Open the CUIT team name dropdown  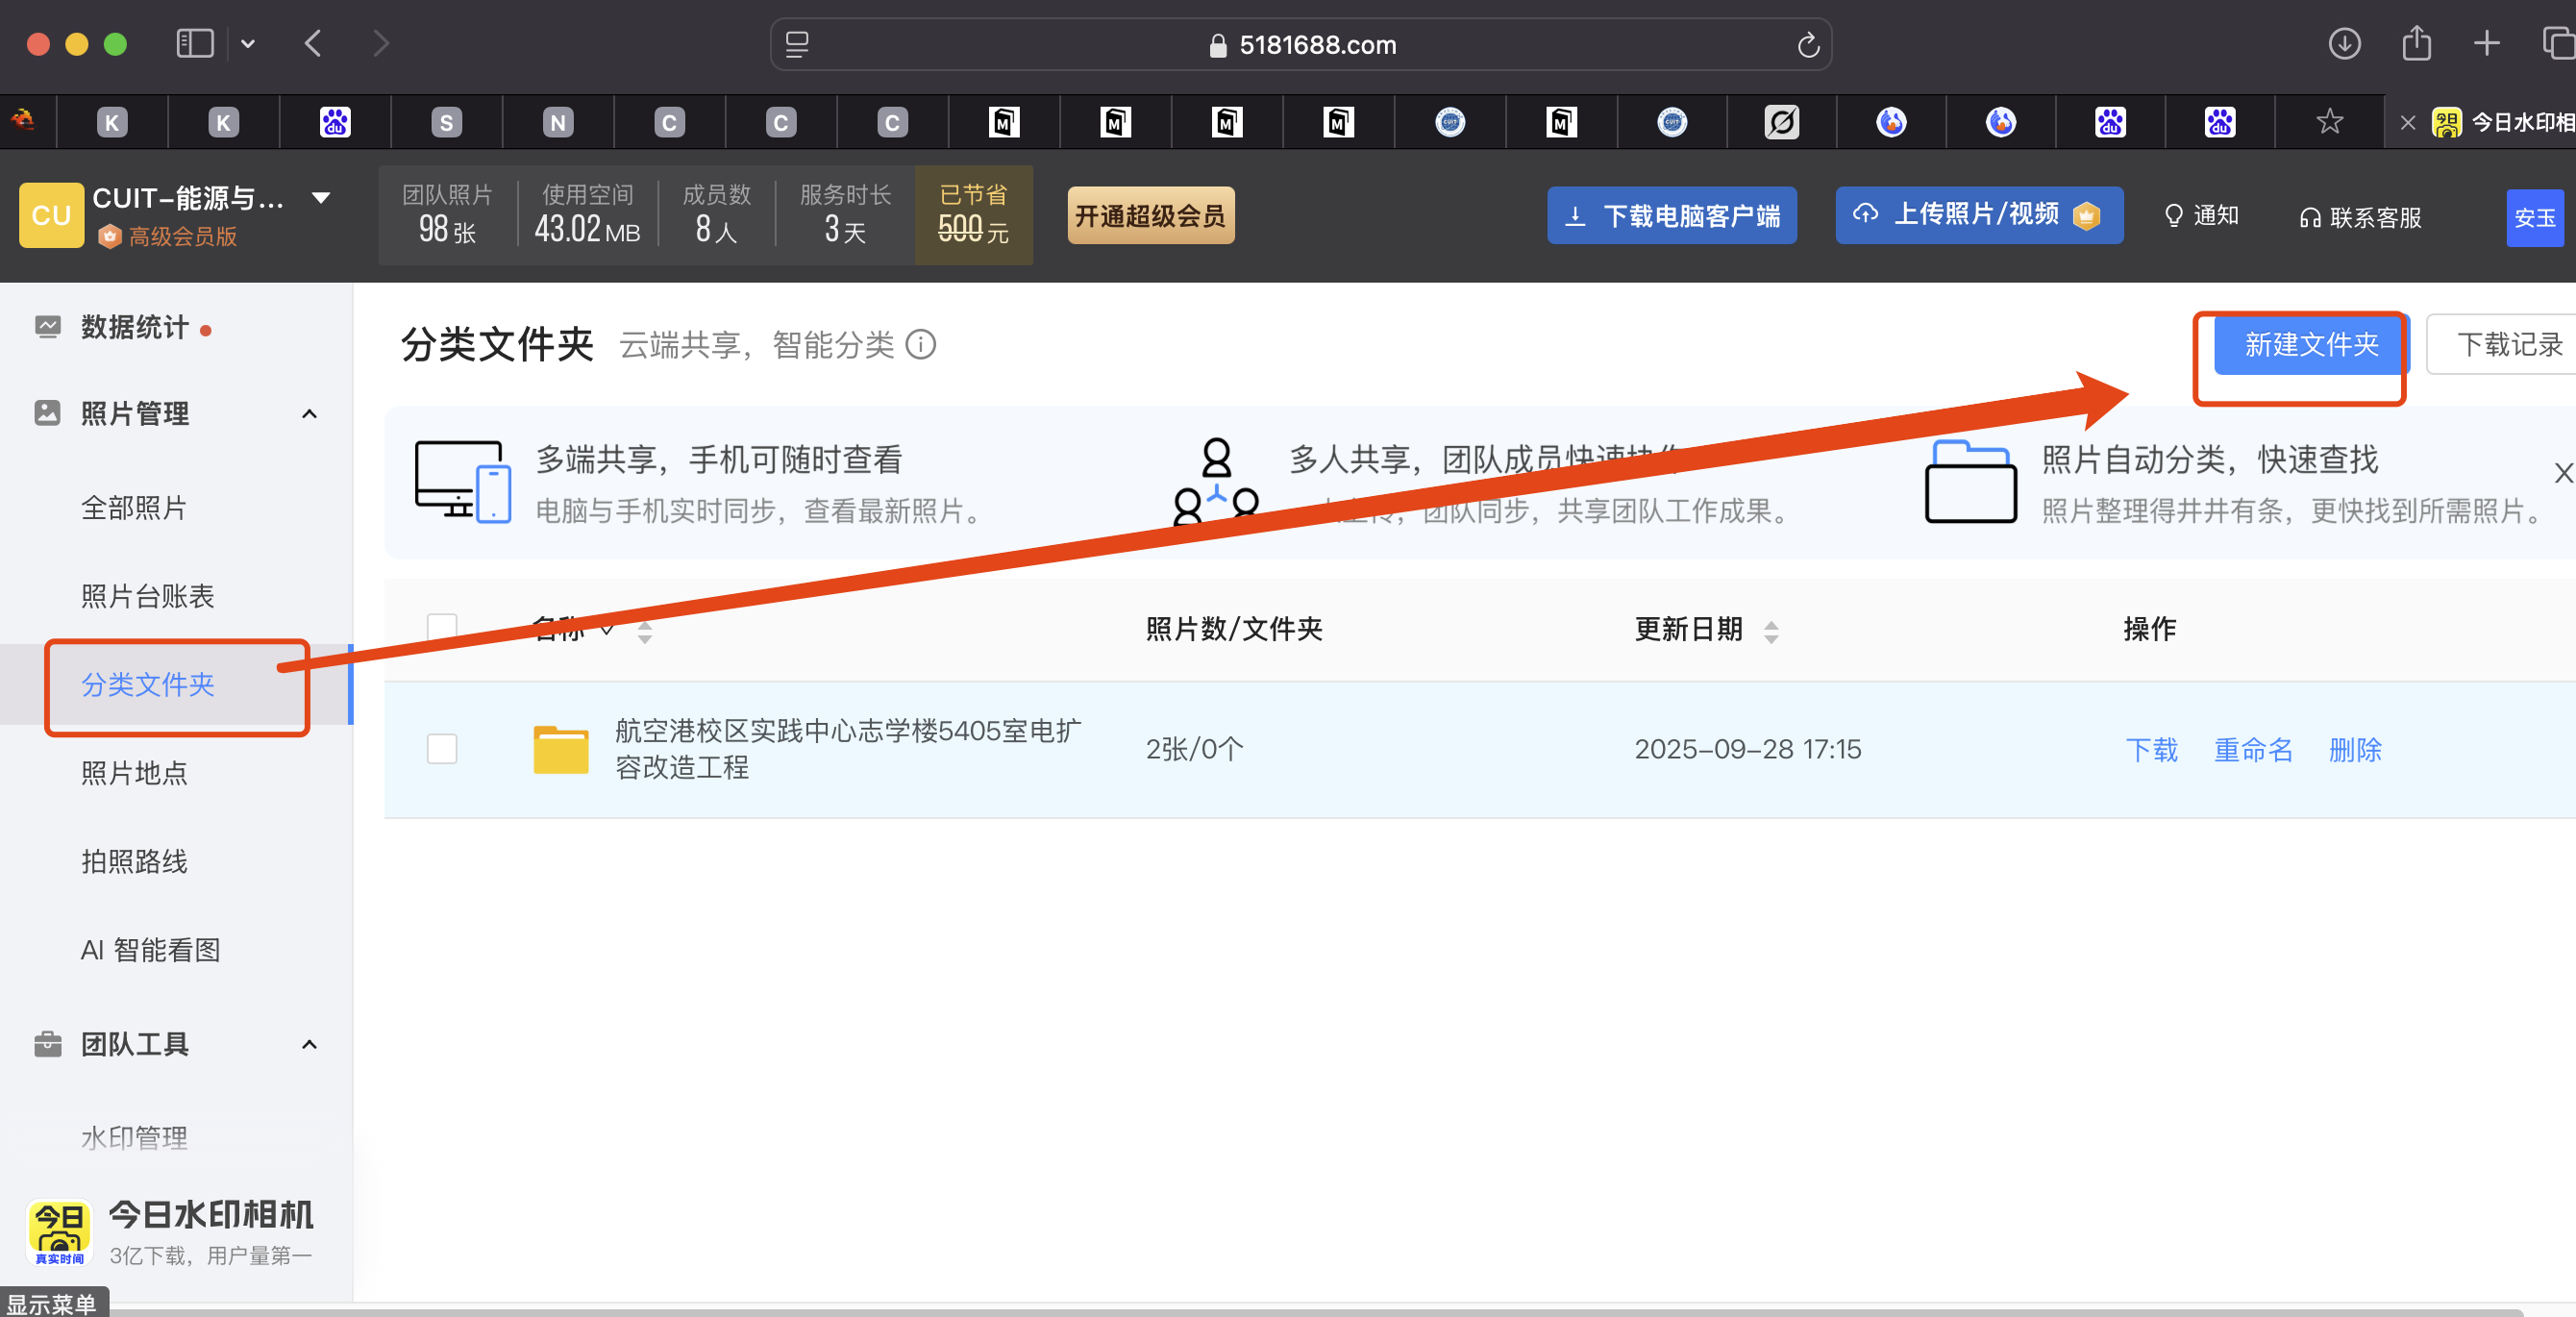tap(321, 198)
